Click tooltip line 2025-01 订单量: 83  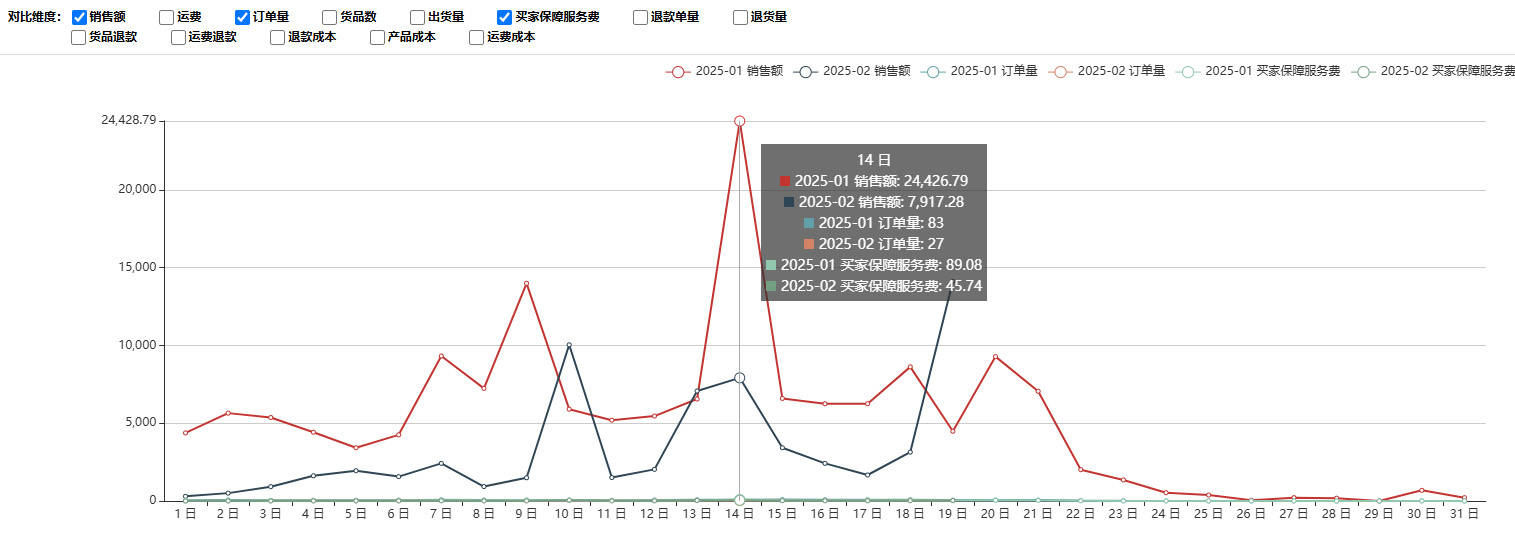874,223
